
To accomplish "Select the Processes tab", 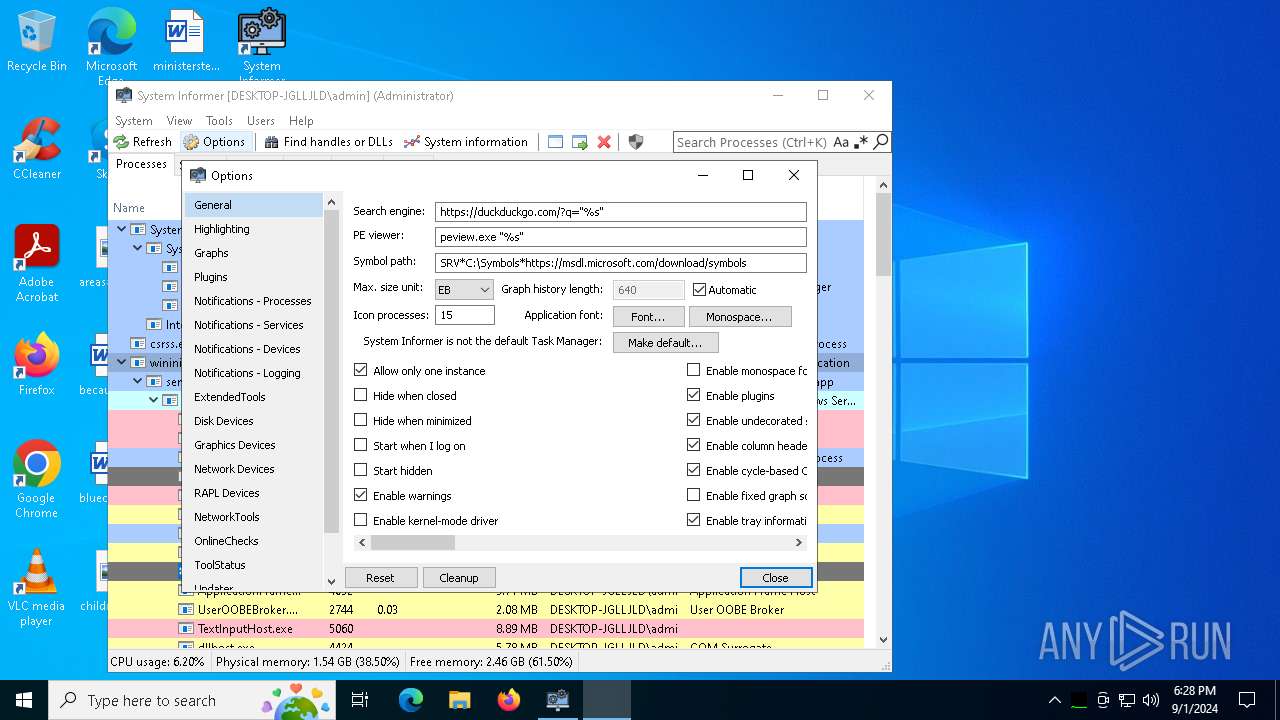I will (x=141, y=164).
